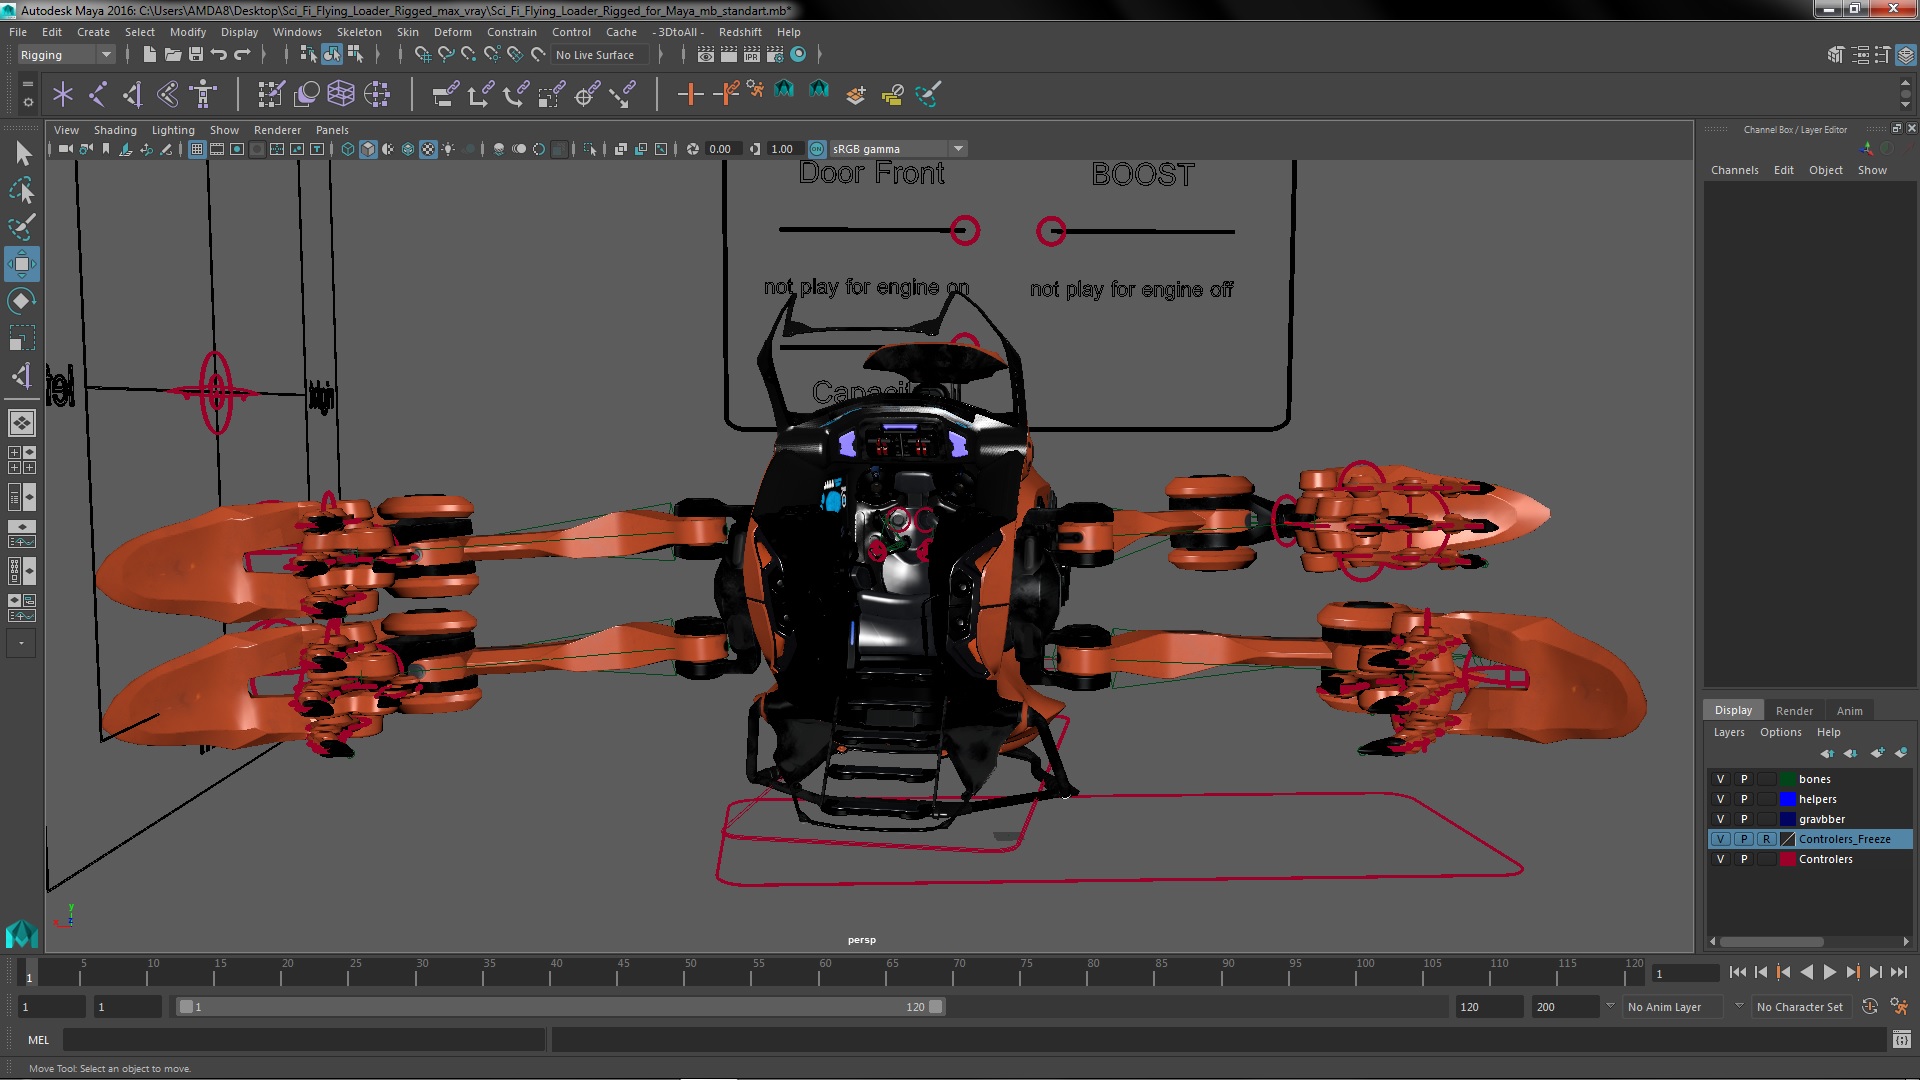Open the Redshift menu
The width and height of the screenshot is (1920, 1080).
point(740,32)
